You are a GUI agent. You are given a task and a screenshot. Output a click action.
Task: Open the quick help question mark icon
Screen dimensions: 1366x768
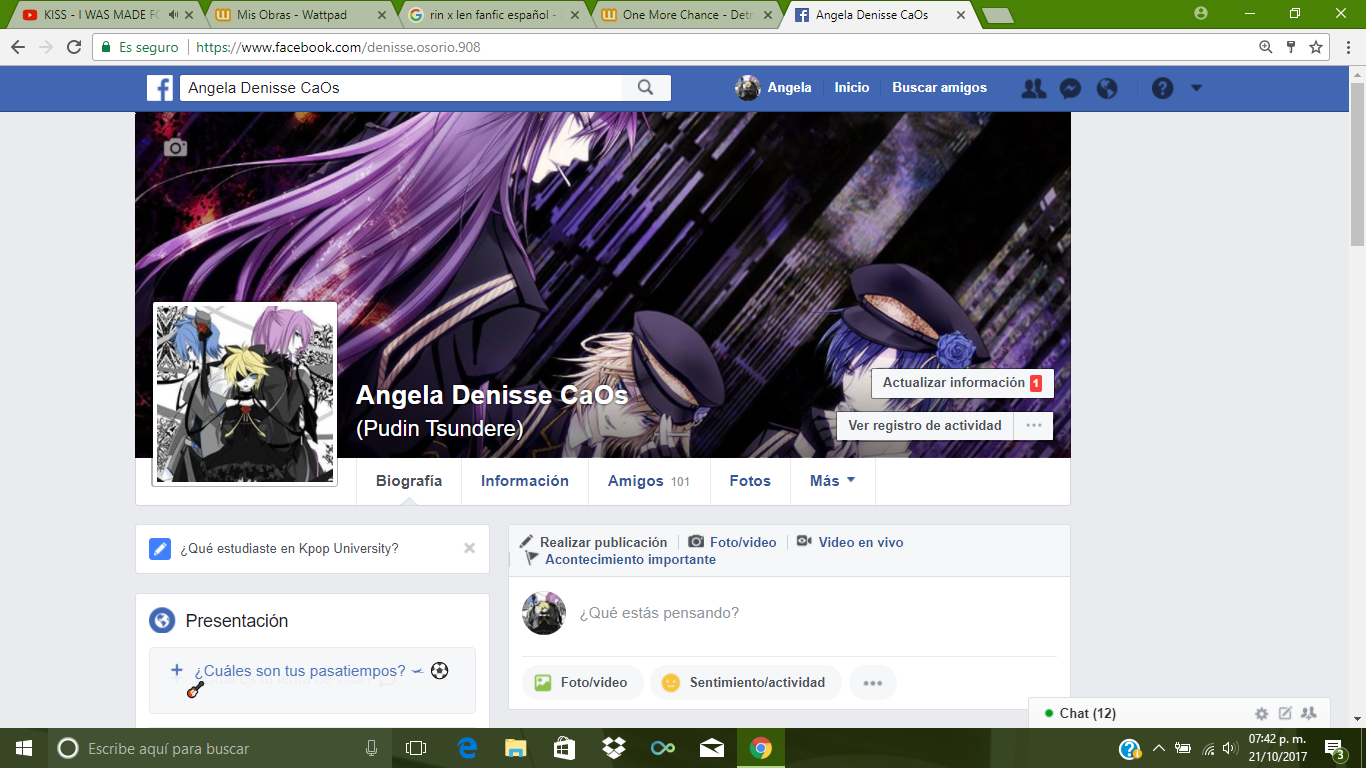point(1162,88)
